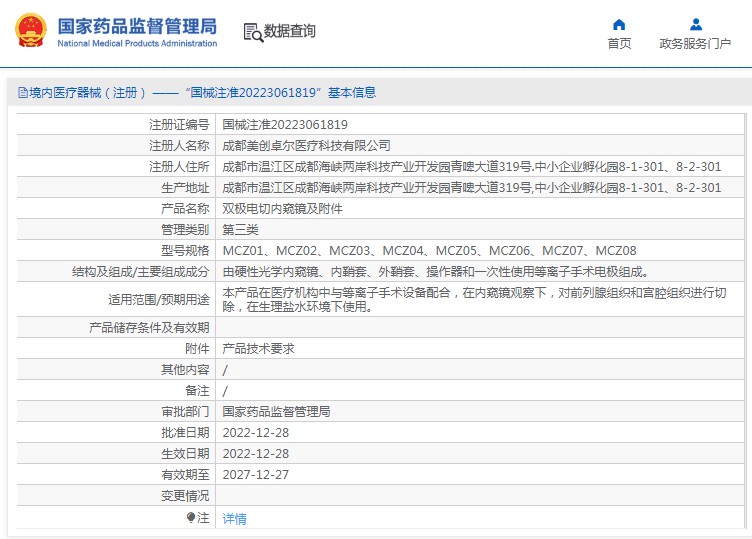Select registration number 国械注准20223061819 cell
Screen dimensions: 752x539
[285, 125]
